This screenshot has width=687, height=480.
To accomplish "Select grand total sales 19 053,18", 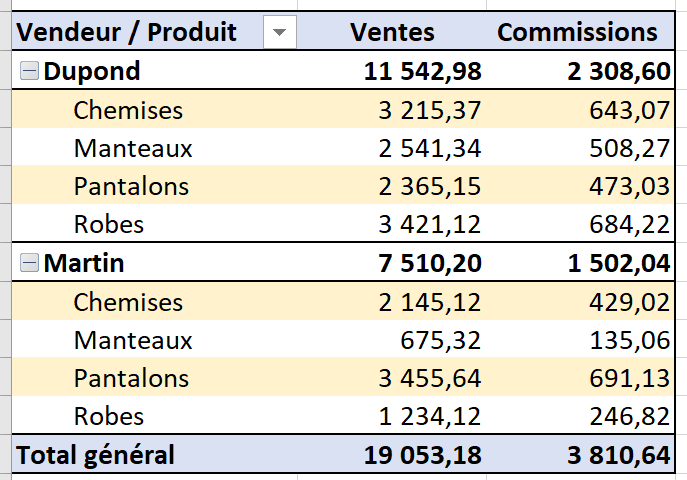I will [x=422, y=455].
